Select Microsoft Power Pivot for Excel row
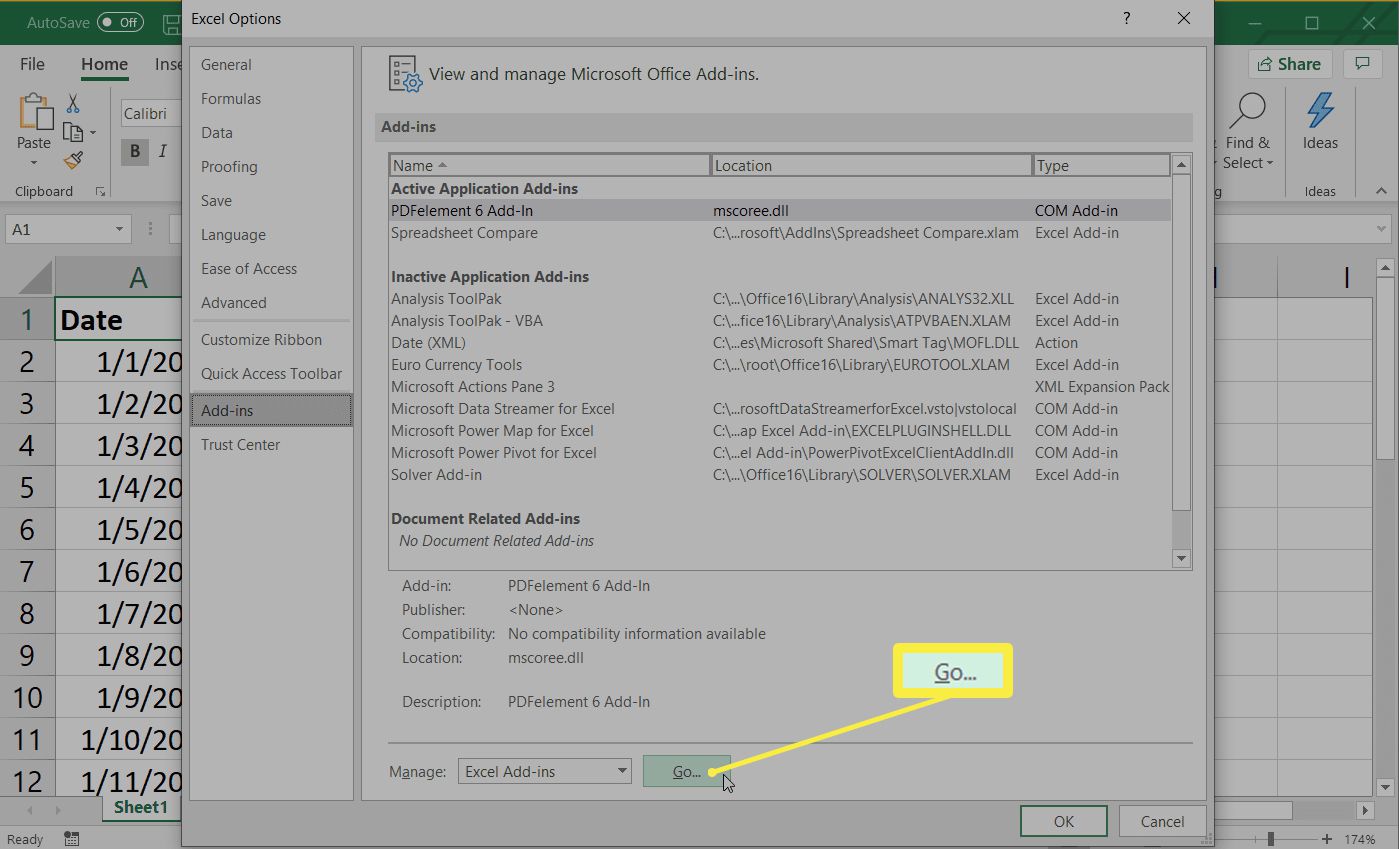Screen dimensions: 1399x849 [x=779, y=452]
